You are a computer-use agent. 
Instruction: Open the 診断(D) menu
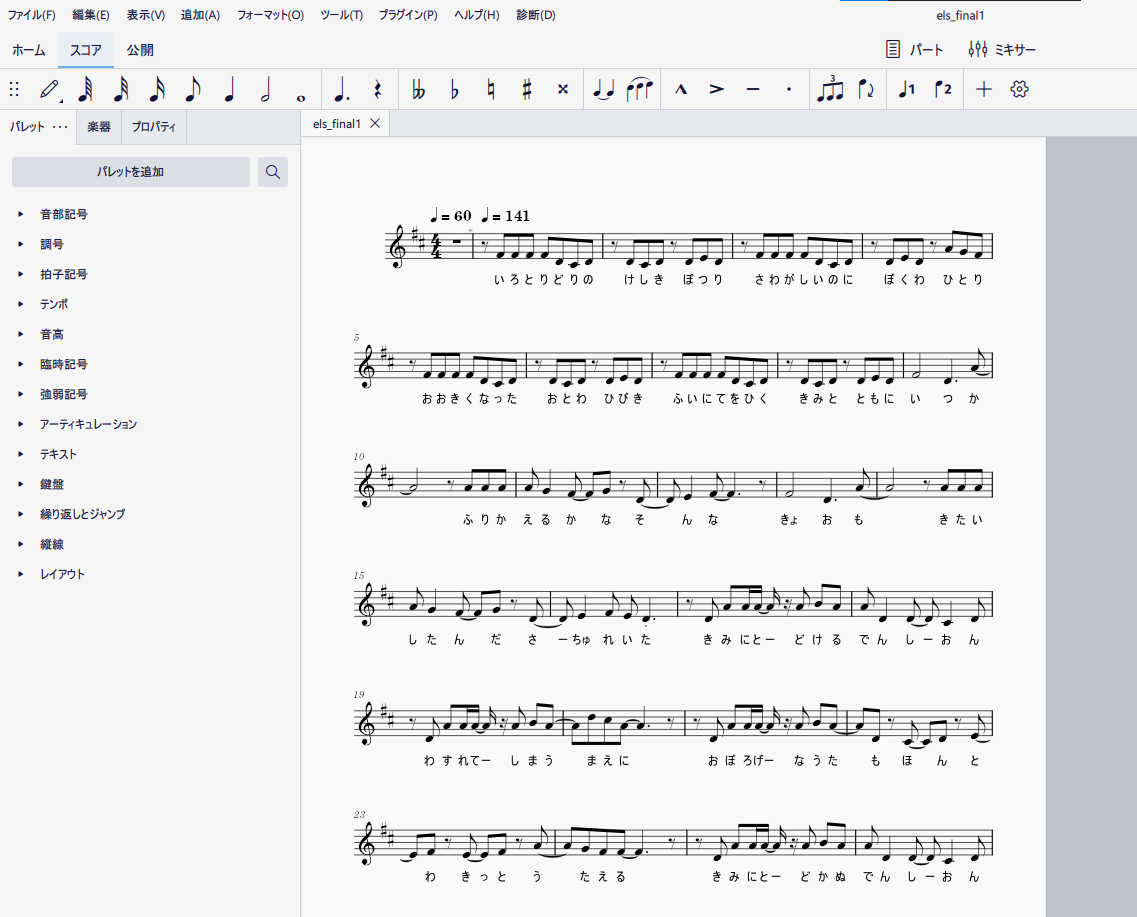pyautogui.click(x=536, y=14)
